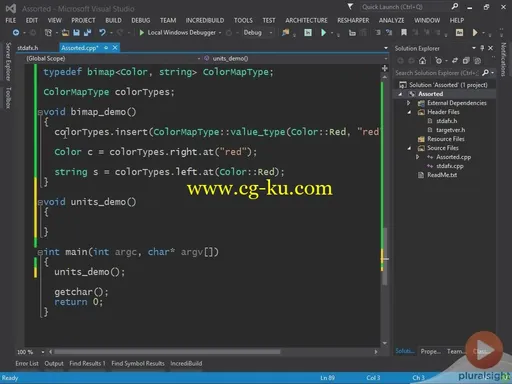This screenshot has height=384, width=512.
Task: Switch to the stdafx.h tab
Action: 28,48
